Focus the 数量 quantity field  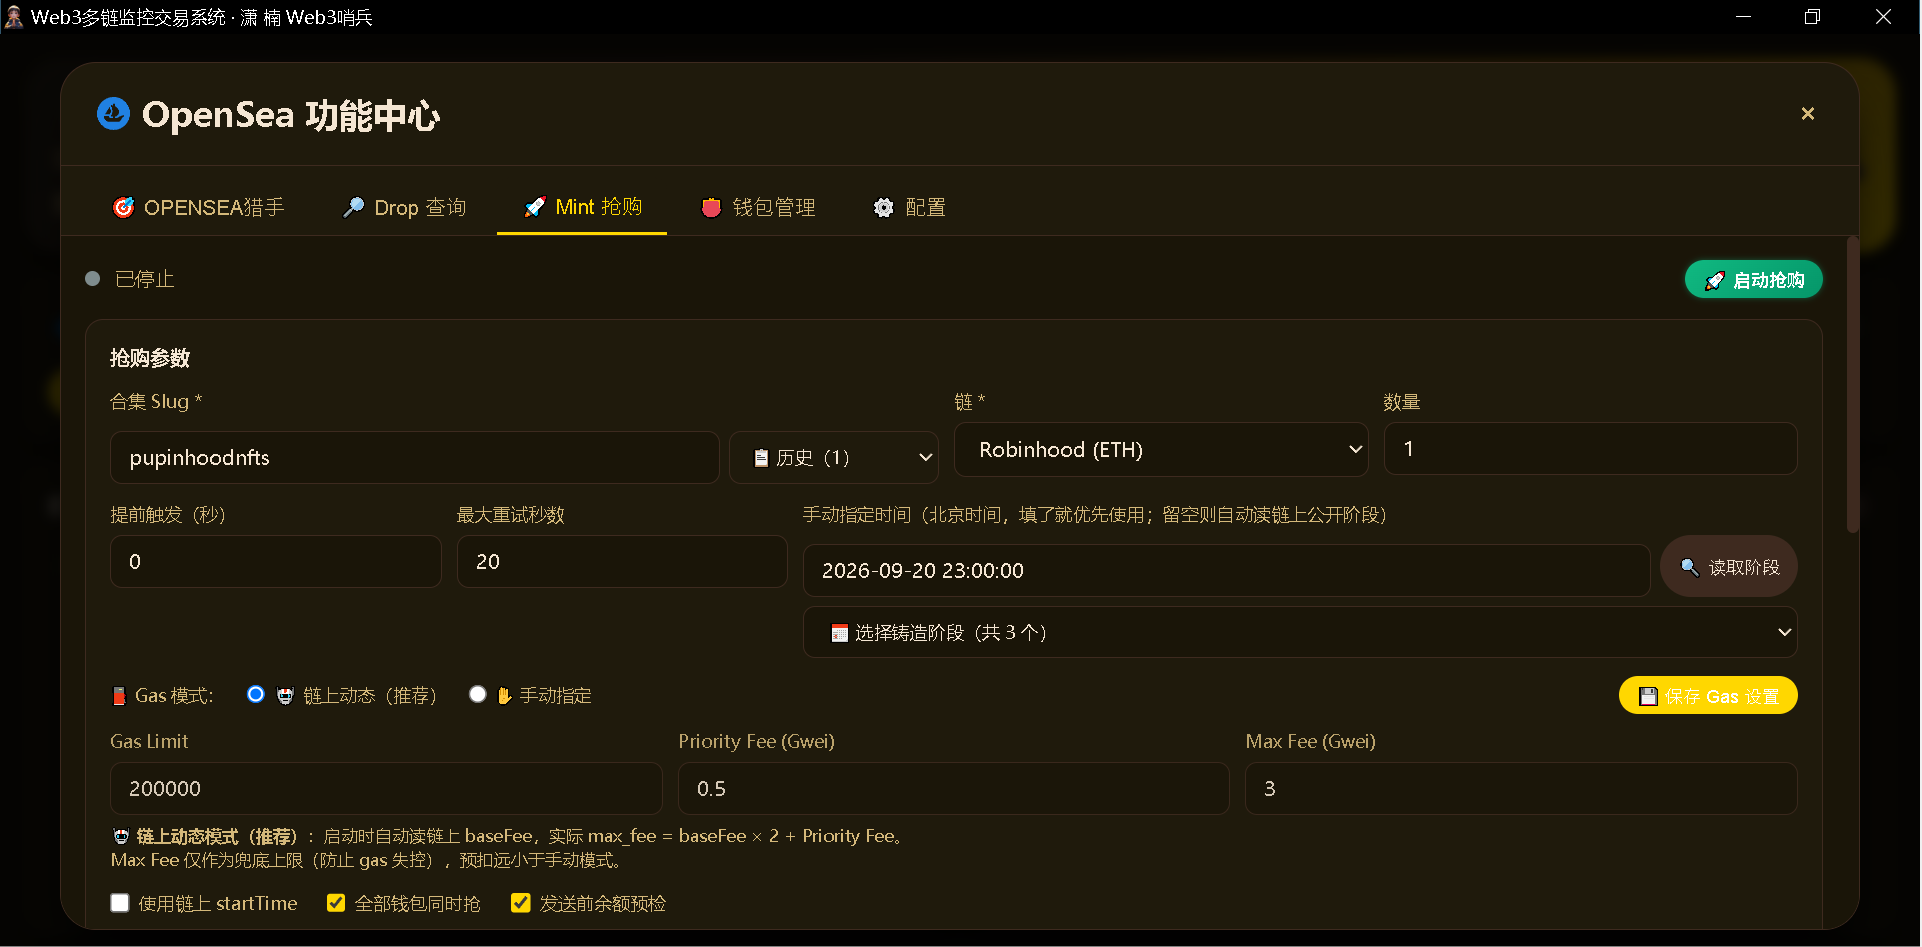(1590, 449)
